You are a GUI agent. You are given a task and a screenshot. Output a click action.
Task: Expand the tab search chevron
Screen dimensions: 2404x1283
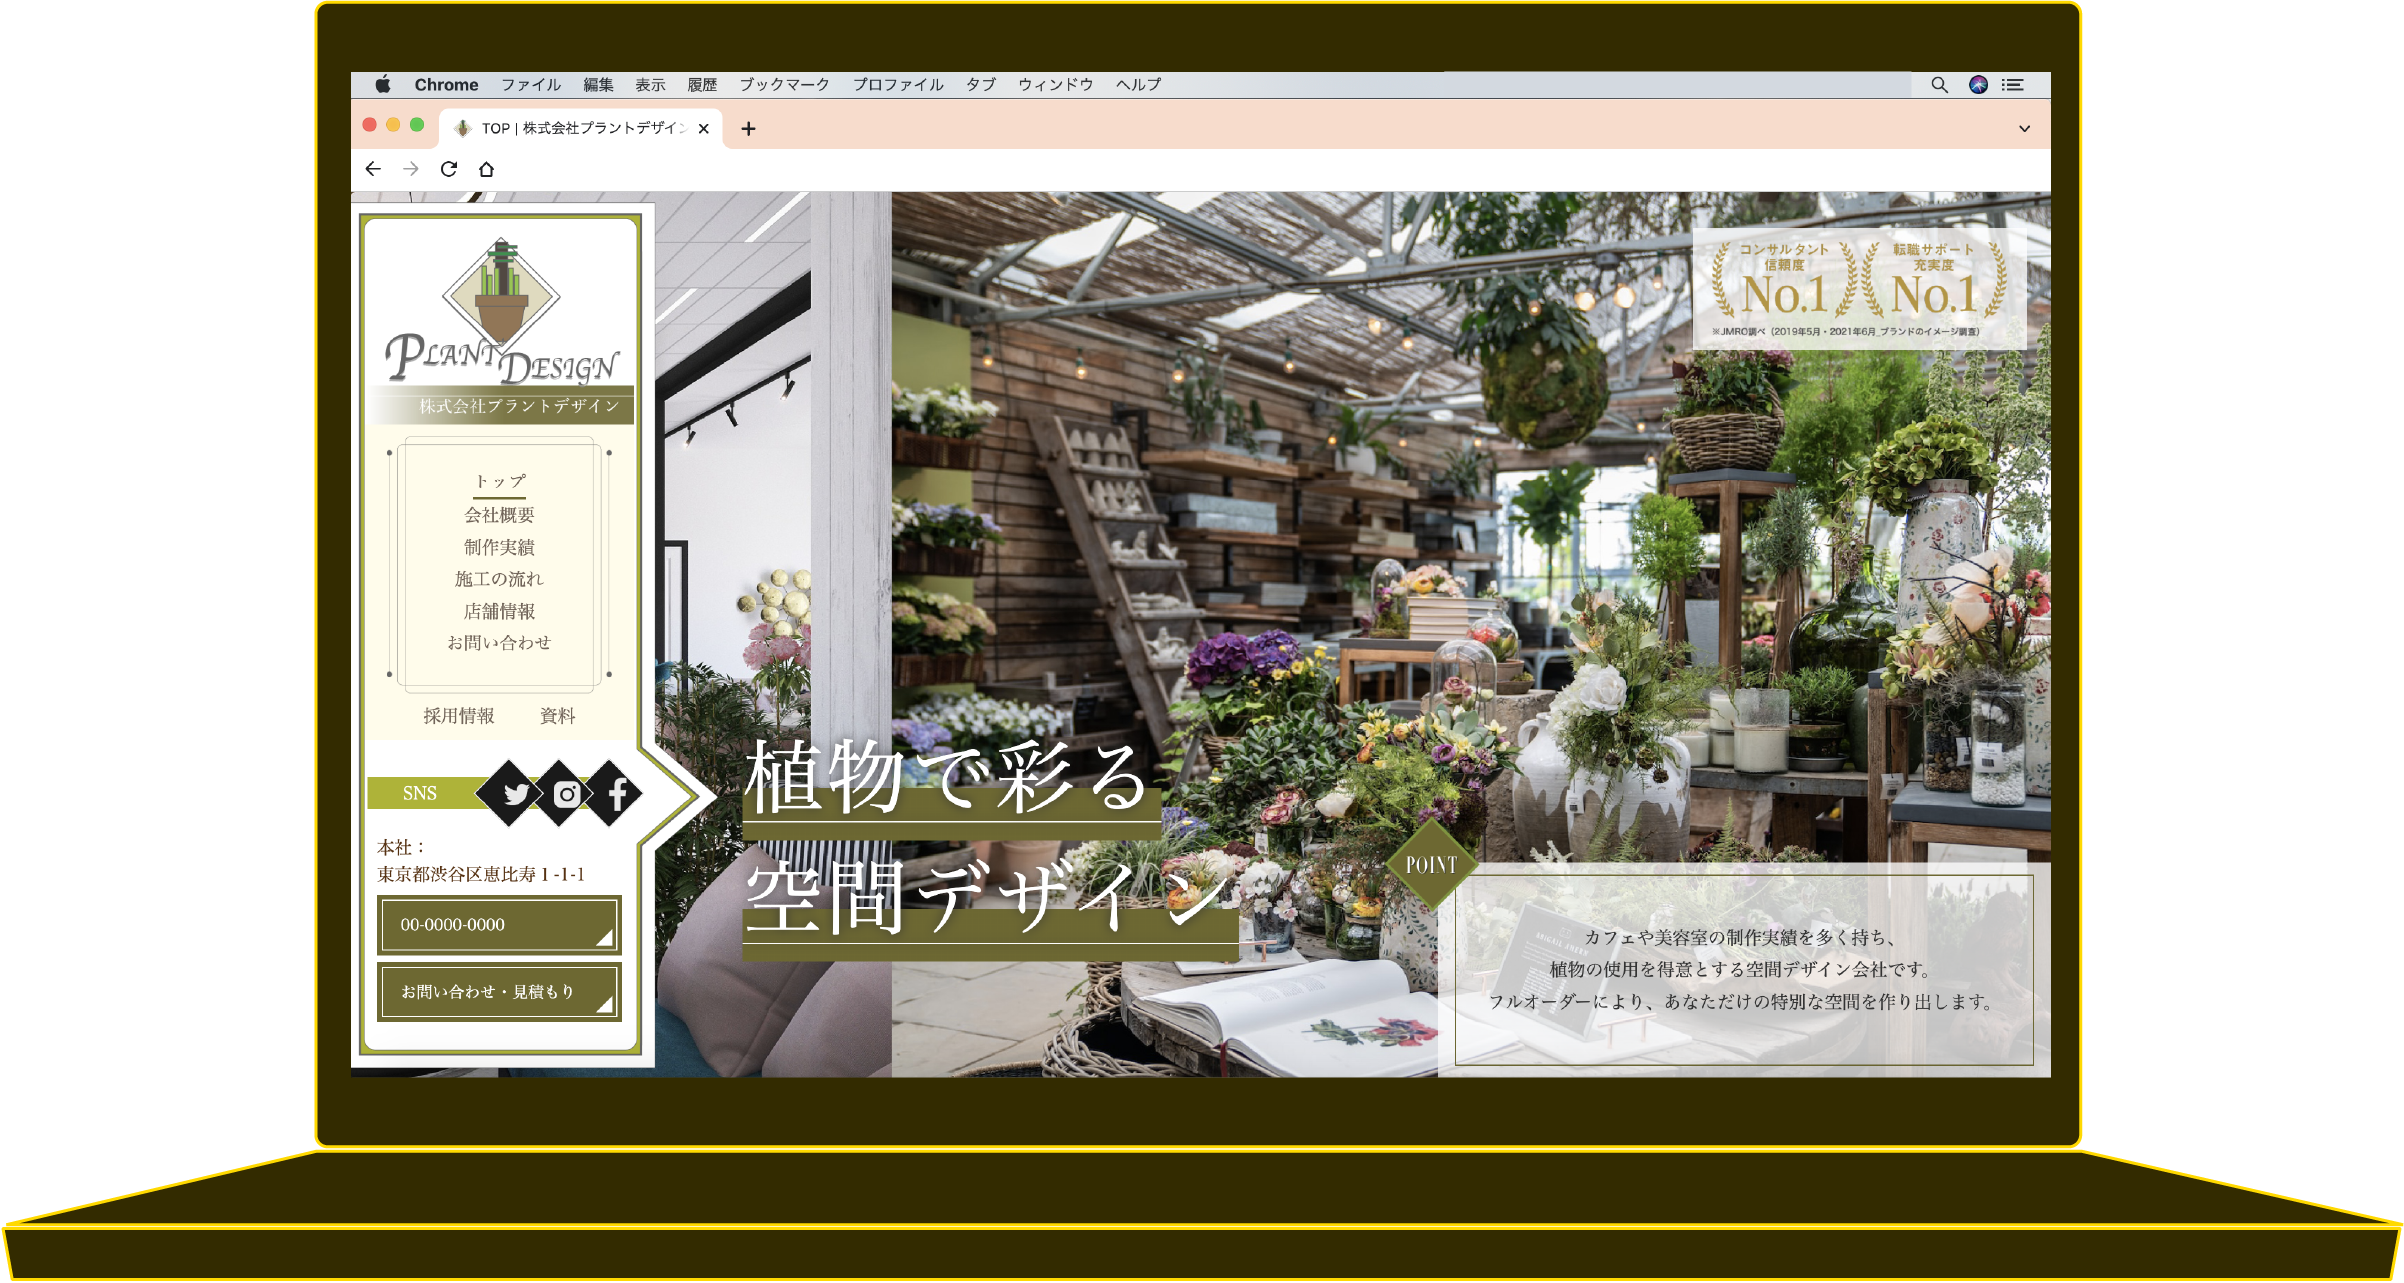click(2024, 128)
